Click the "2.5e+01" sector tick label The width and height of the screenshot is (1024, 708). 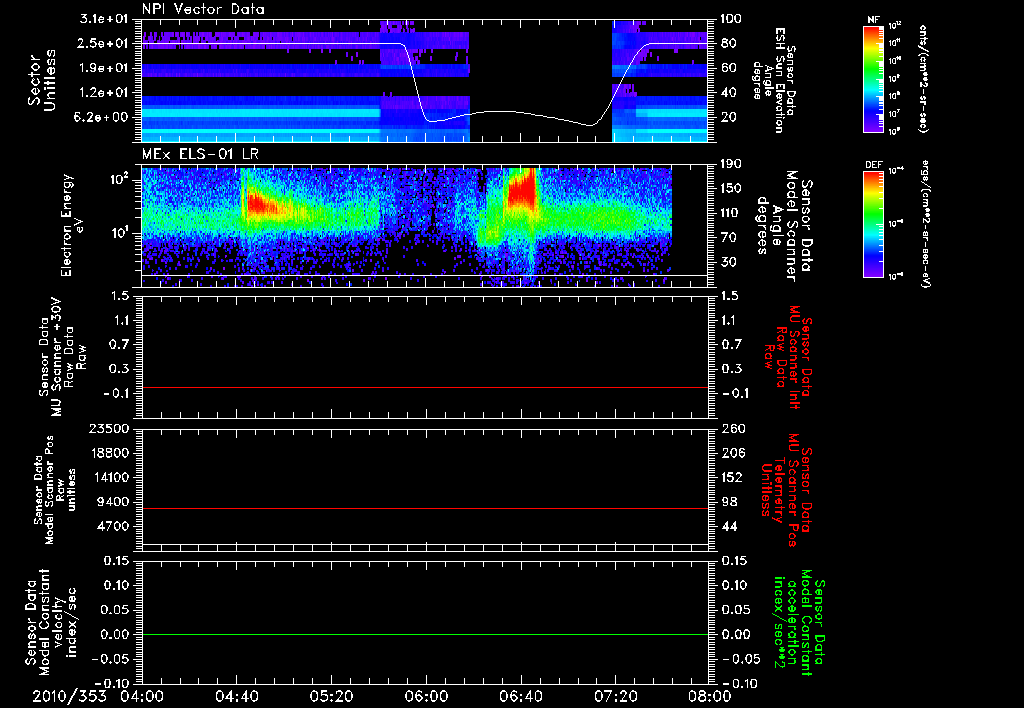104,43
